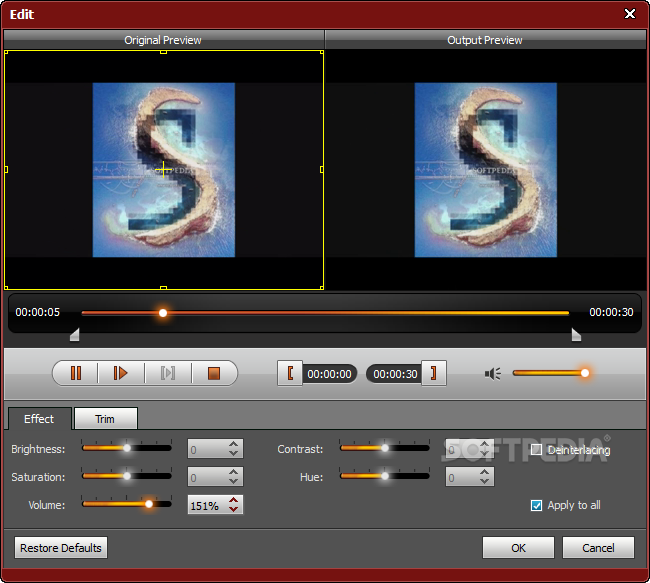Mute audio via the speaker icon
The width and height of the screenshot is (650, 583).
pyautogui.click(x=492, y=374)
